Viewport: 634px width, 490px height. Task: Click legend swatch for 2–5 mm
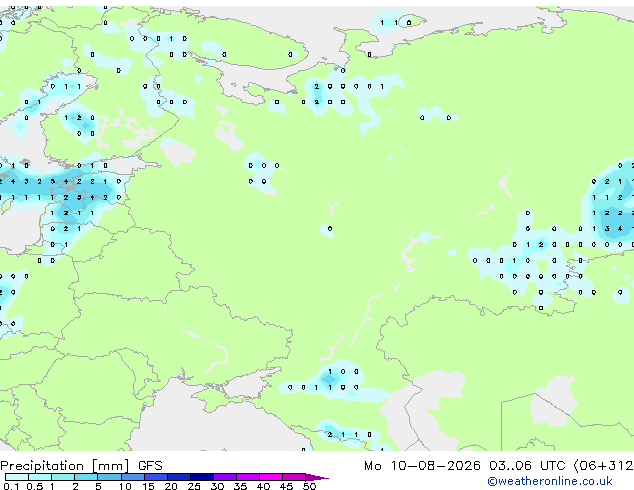click(x=86, y=477)
